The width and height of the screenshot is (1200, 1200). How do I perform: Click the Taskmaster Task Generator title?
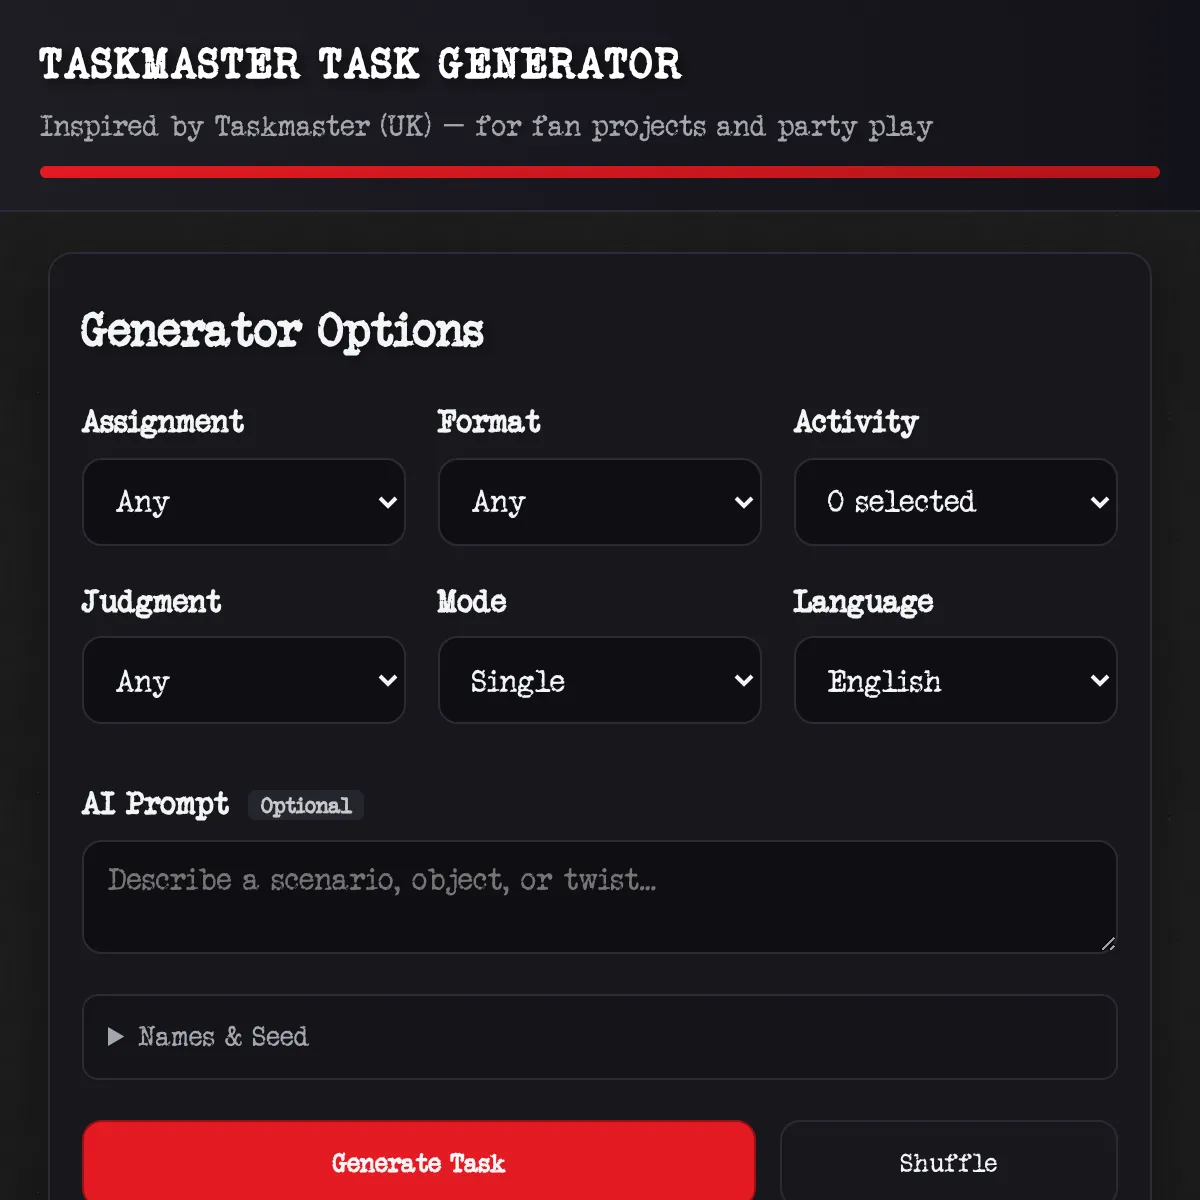[360, 65]
